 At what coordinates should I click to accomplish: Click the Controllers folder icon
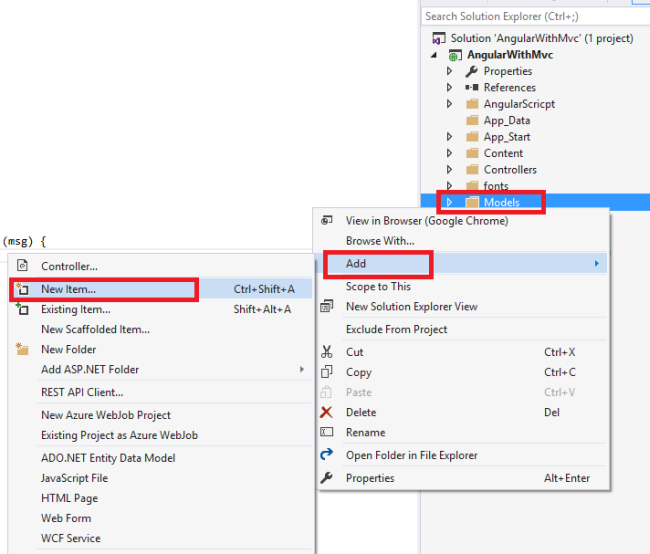472,170
